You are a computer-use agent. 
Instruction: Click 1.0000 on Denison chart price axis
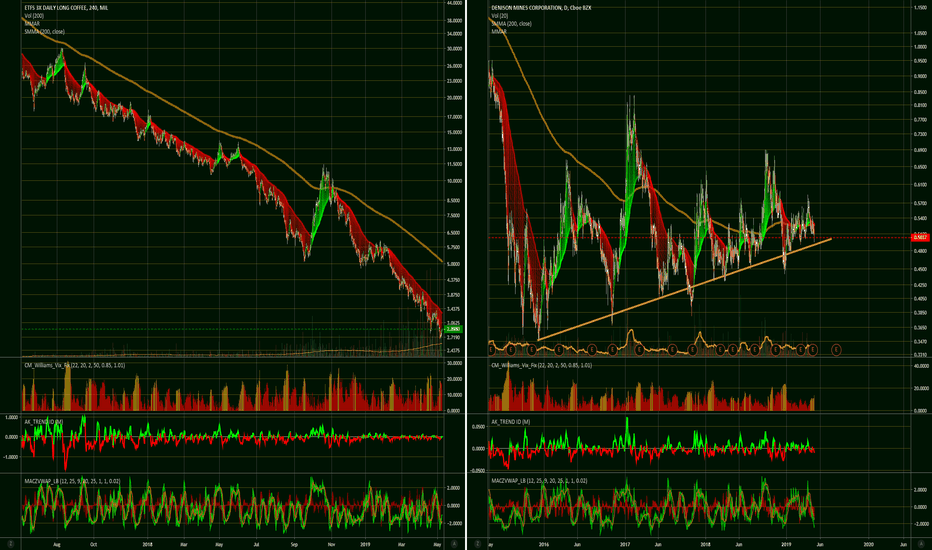(920, 46)
